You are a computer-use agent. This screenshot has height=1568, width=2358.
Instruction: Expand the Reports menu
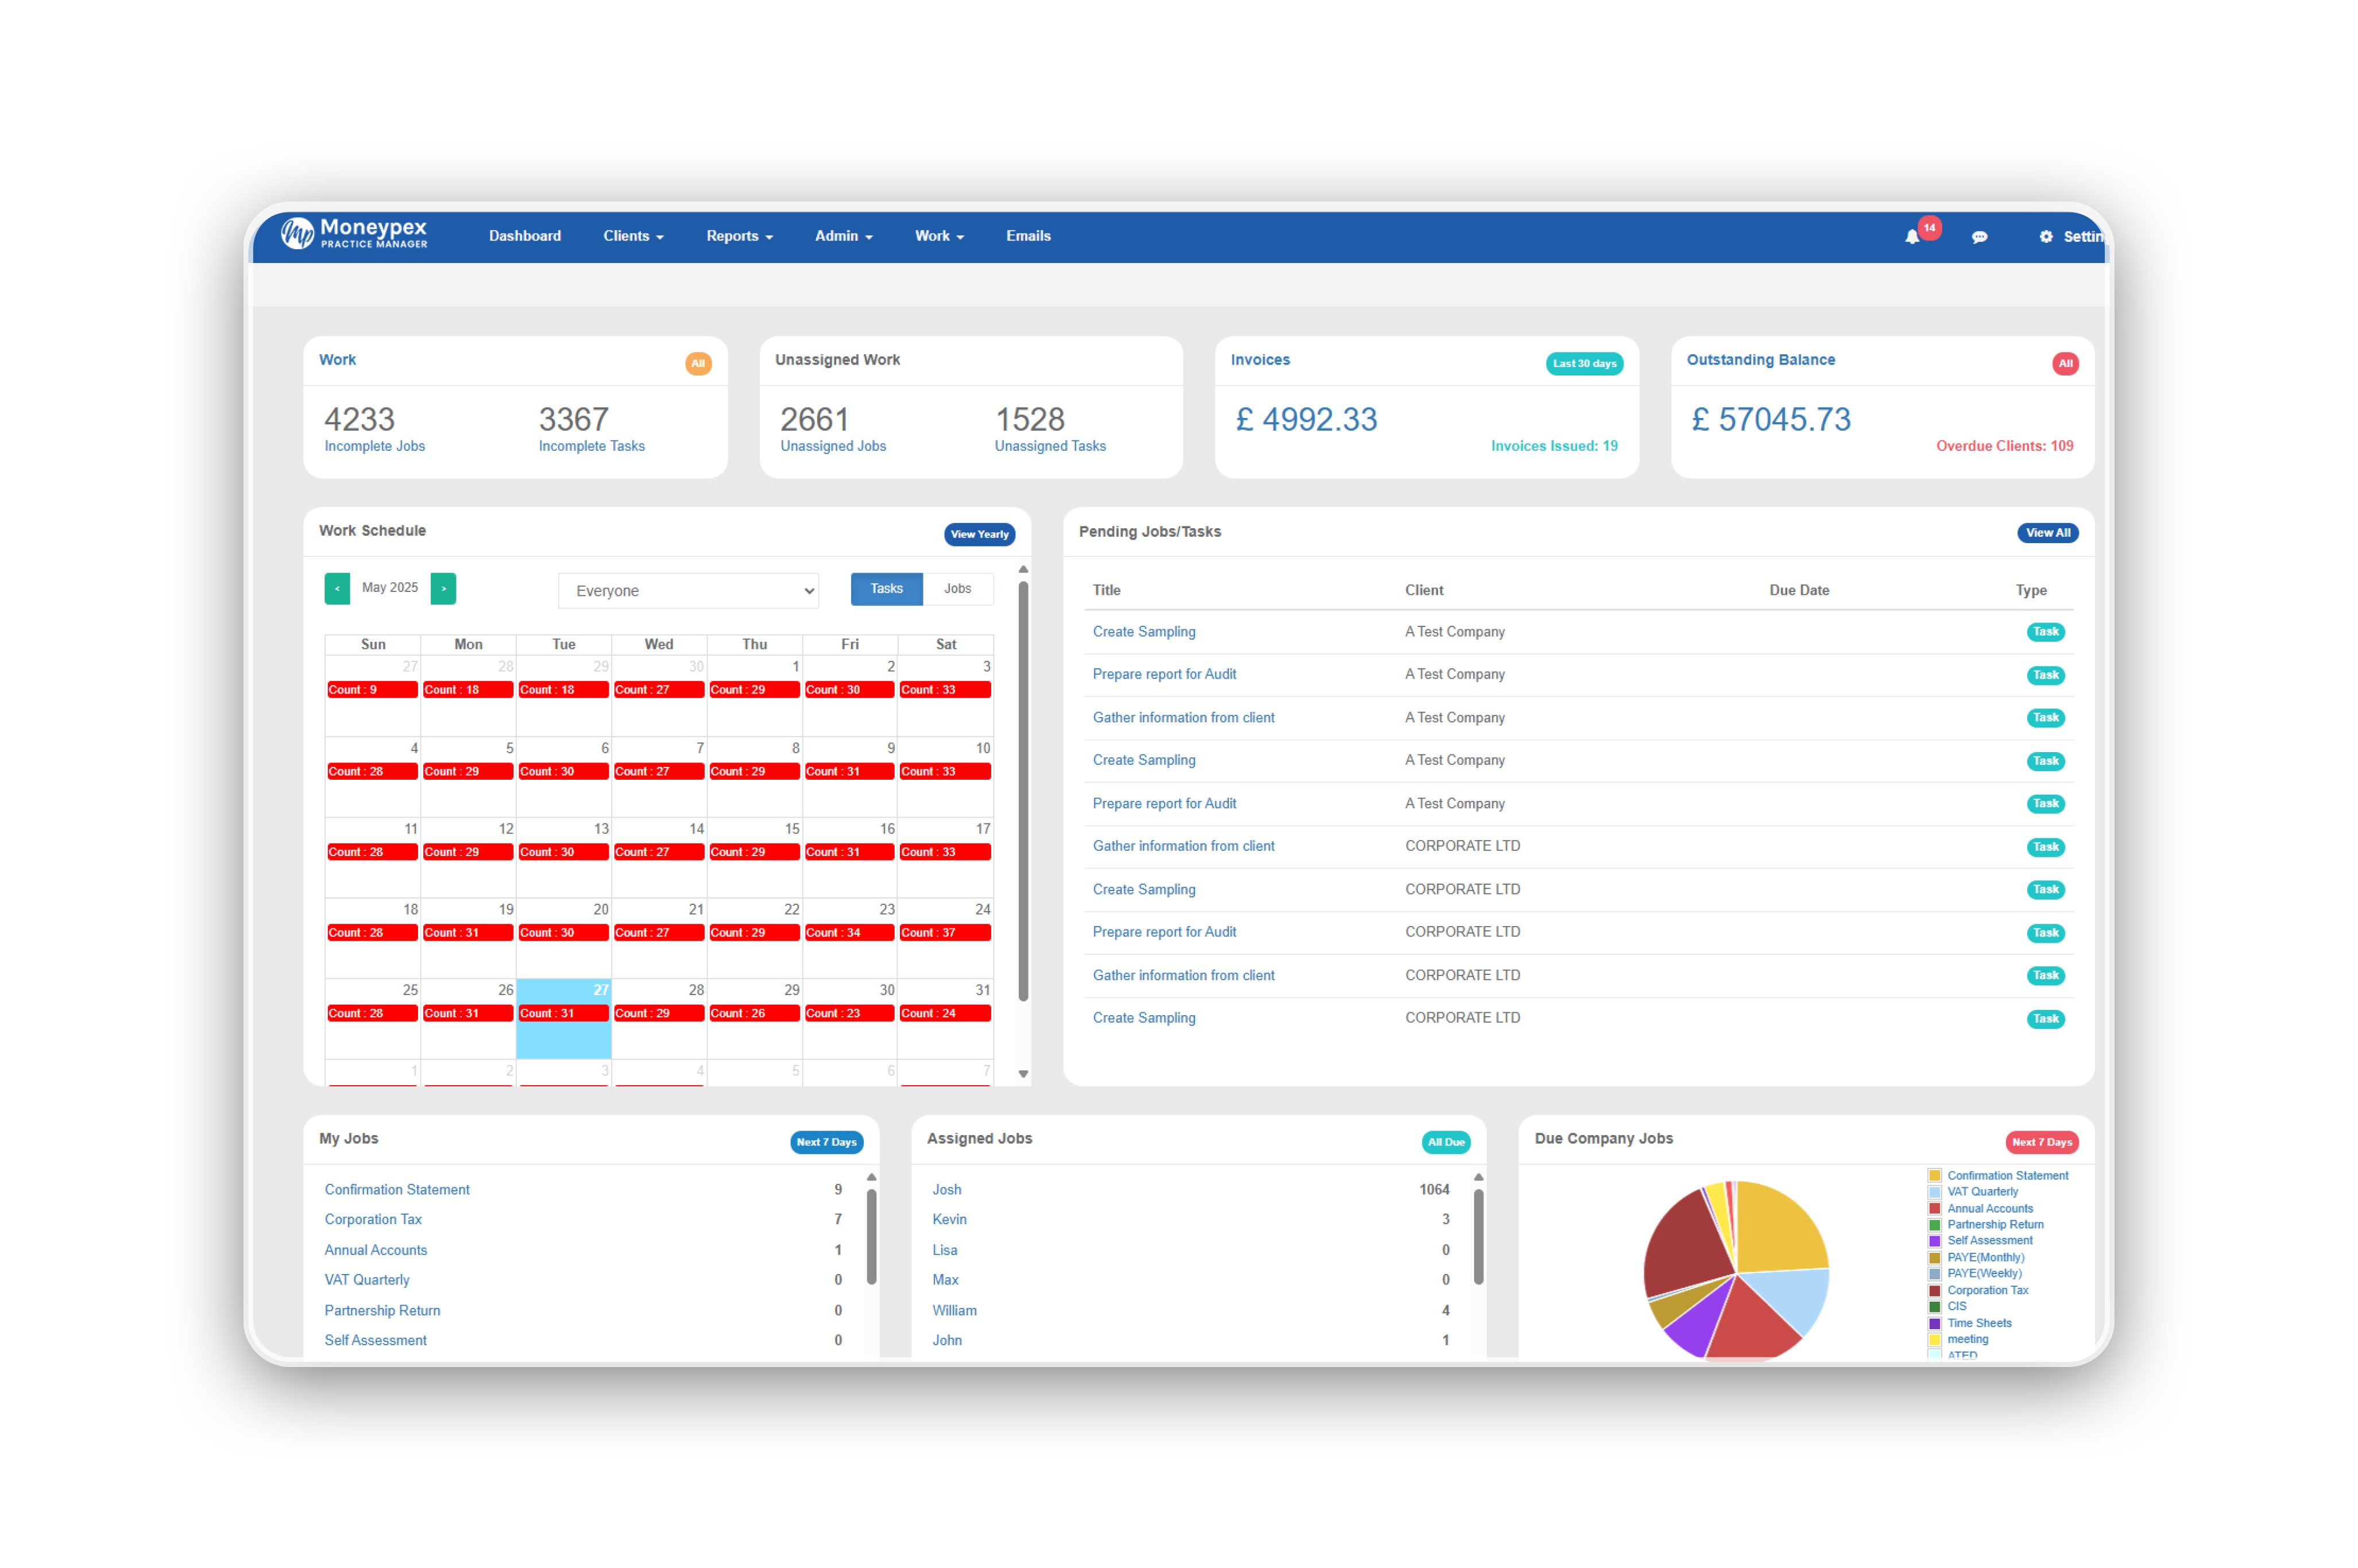coord(739,236)
